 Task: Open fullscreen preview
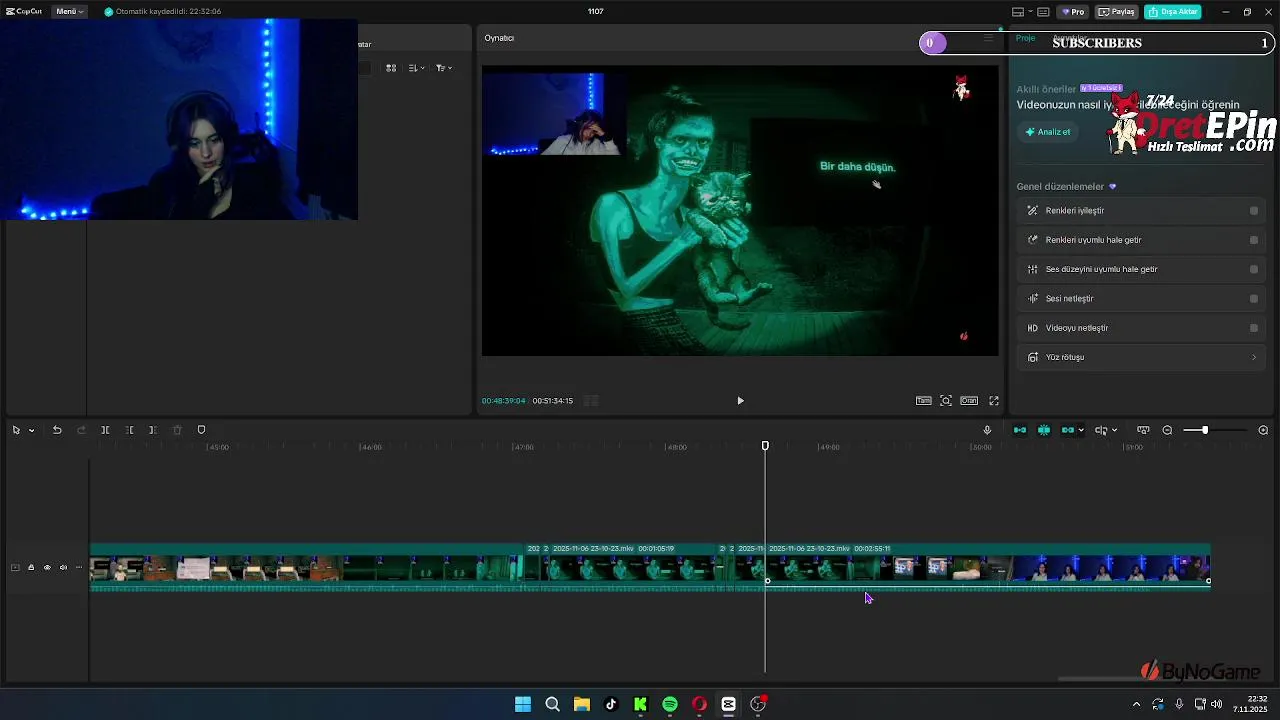(x=994, y=401)
